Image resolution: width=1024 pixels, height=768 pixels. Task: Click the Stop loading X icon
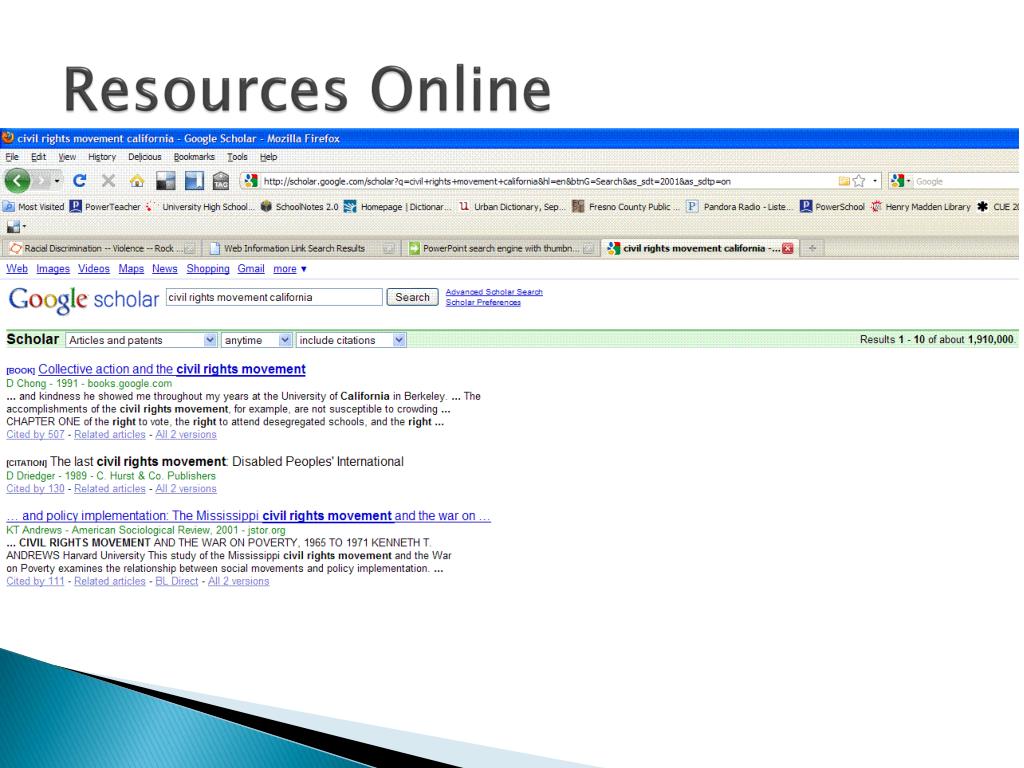click(108, 181)
